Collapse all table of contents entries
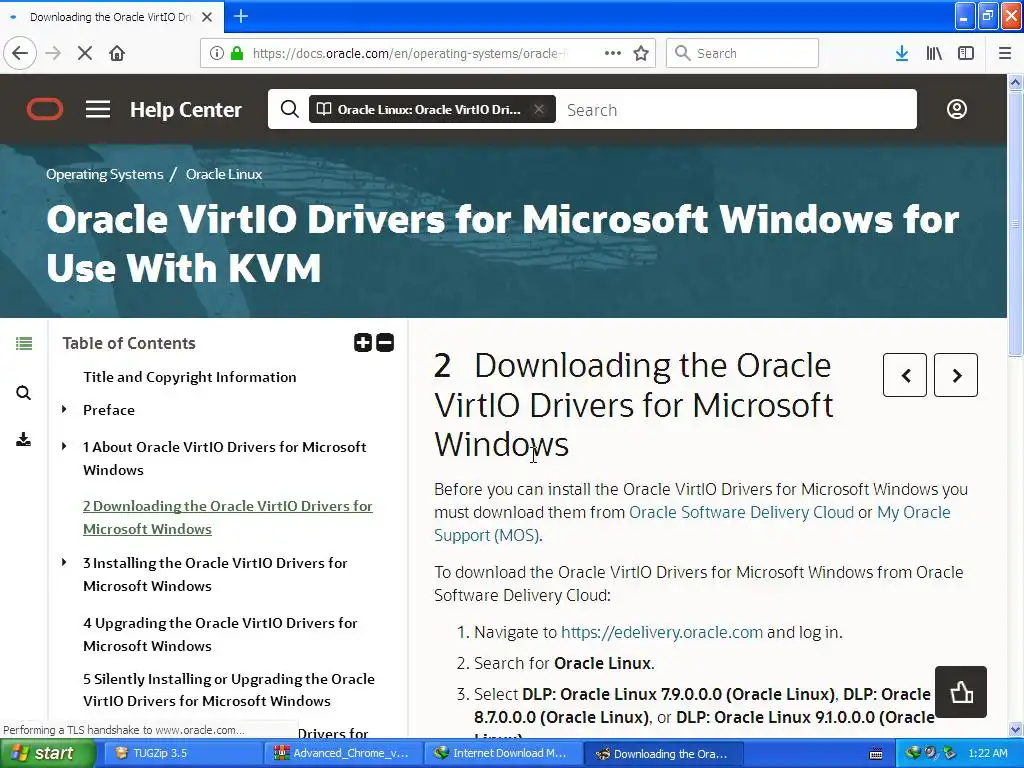The image size is (1024, 768). coord(385,342)
